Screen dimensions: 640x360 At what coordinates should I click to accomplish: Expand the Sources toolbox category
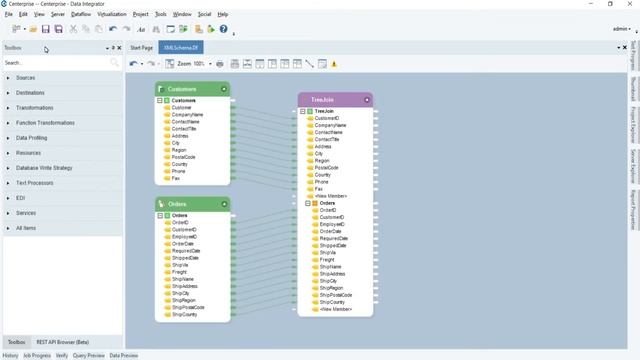8,78
